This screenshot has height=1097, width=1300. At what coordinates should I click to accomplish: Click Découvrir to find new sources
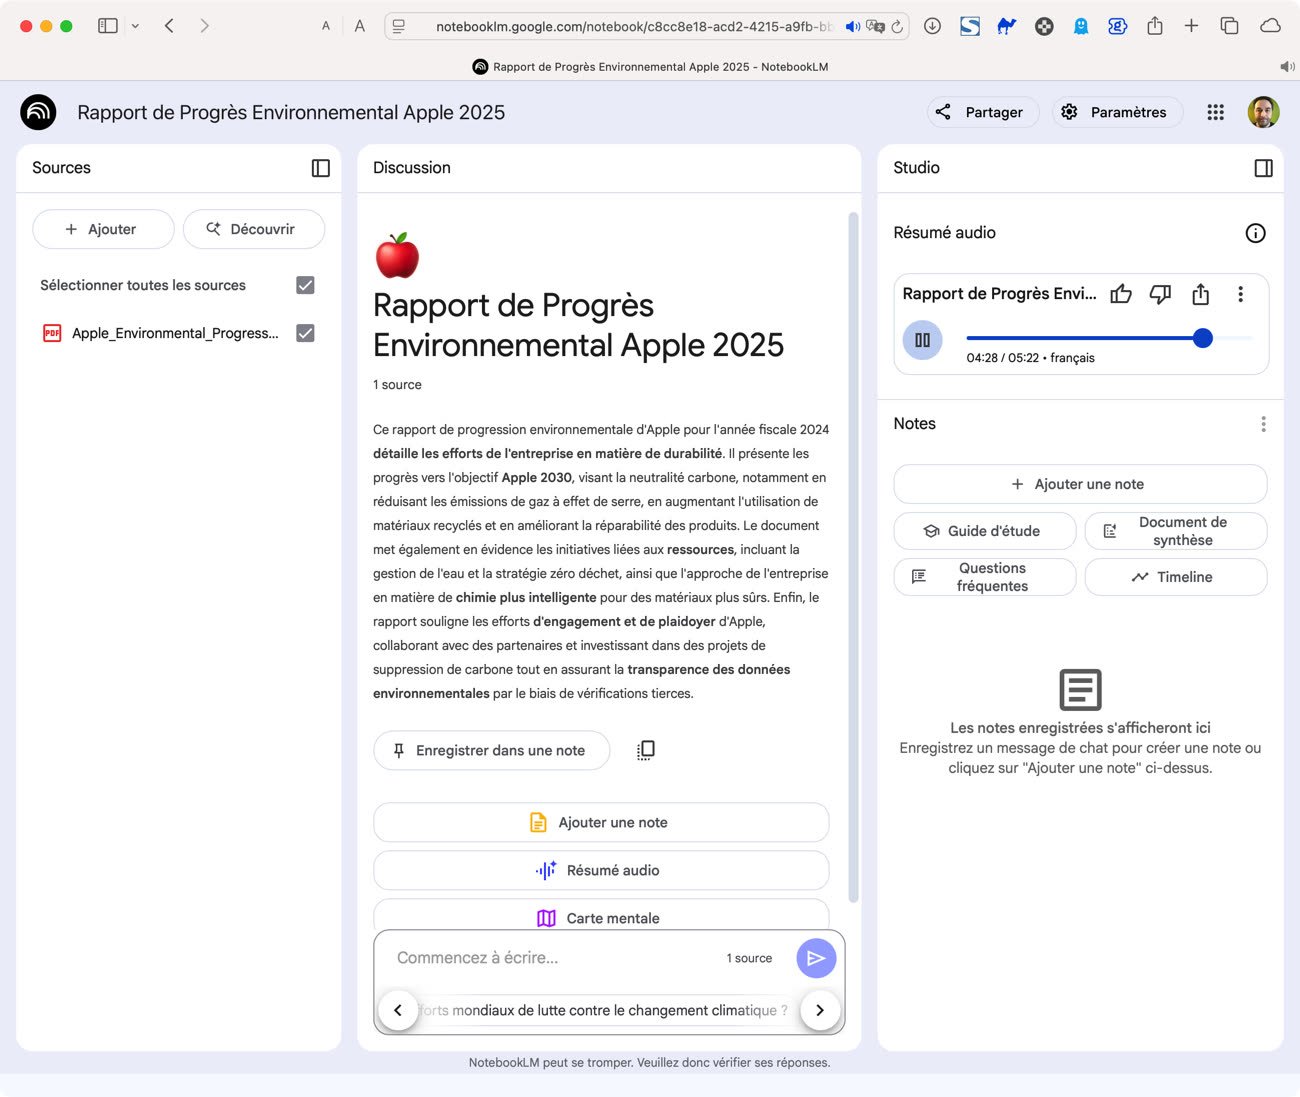254,229
